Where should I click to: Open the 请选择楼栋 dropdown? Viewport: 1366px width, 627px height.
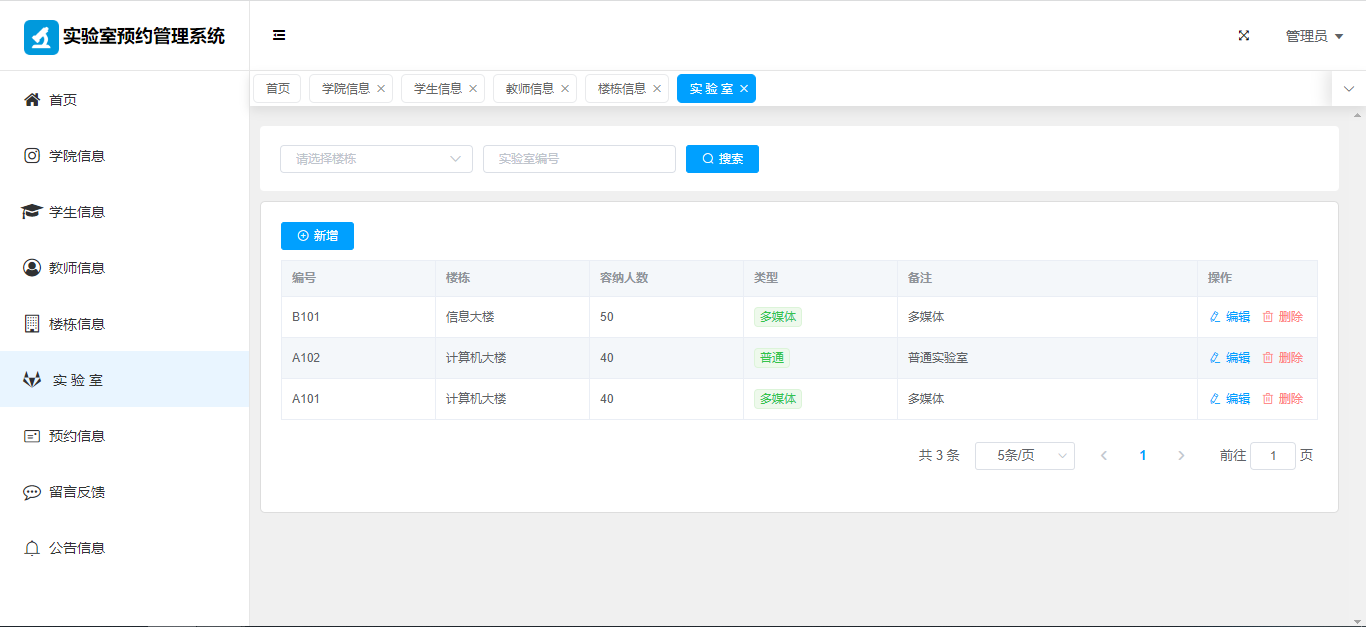pyautogui.click(x=376, y=159)
